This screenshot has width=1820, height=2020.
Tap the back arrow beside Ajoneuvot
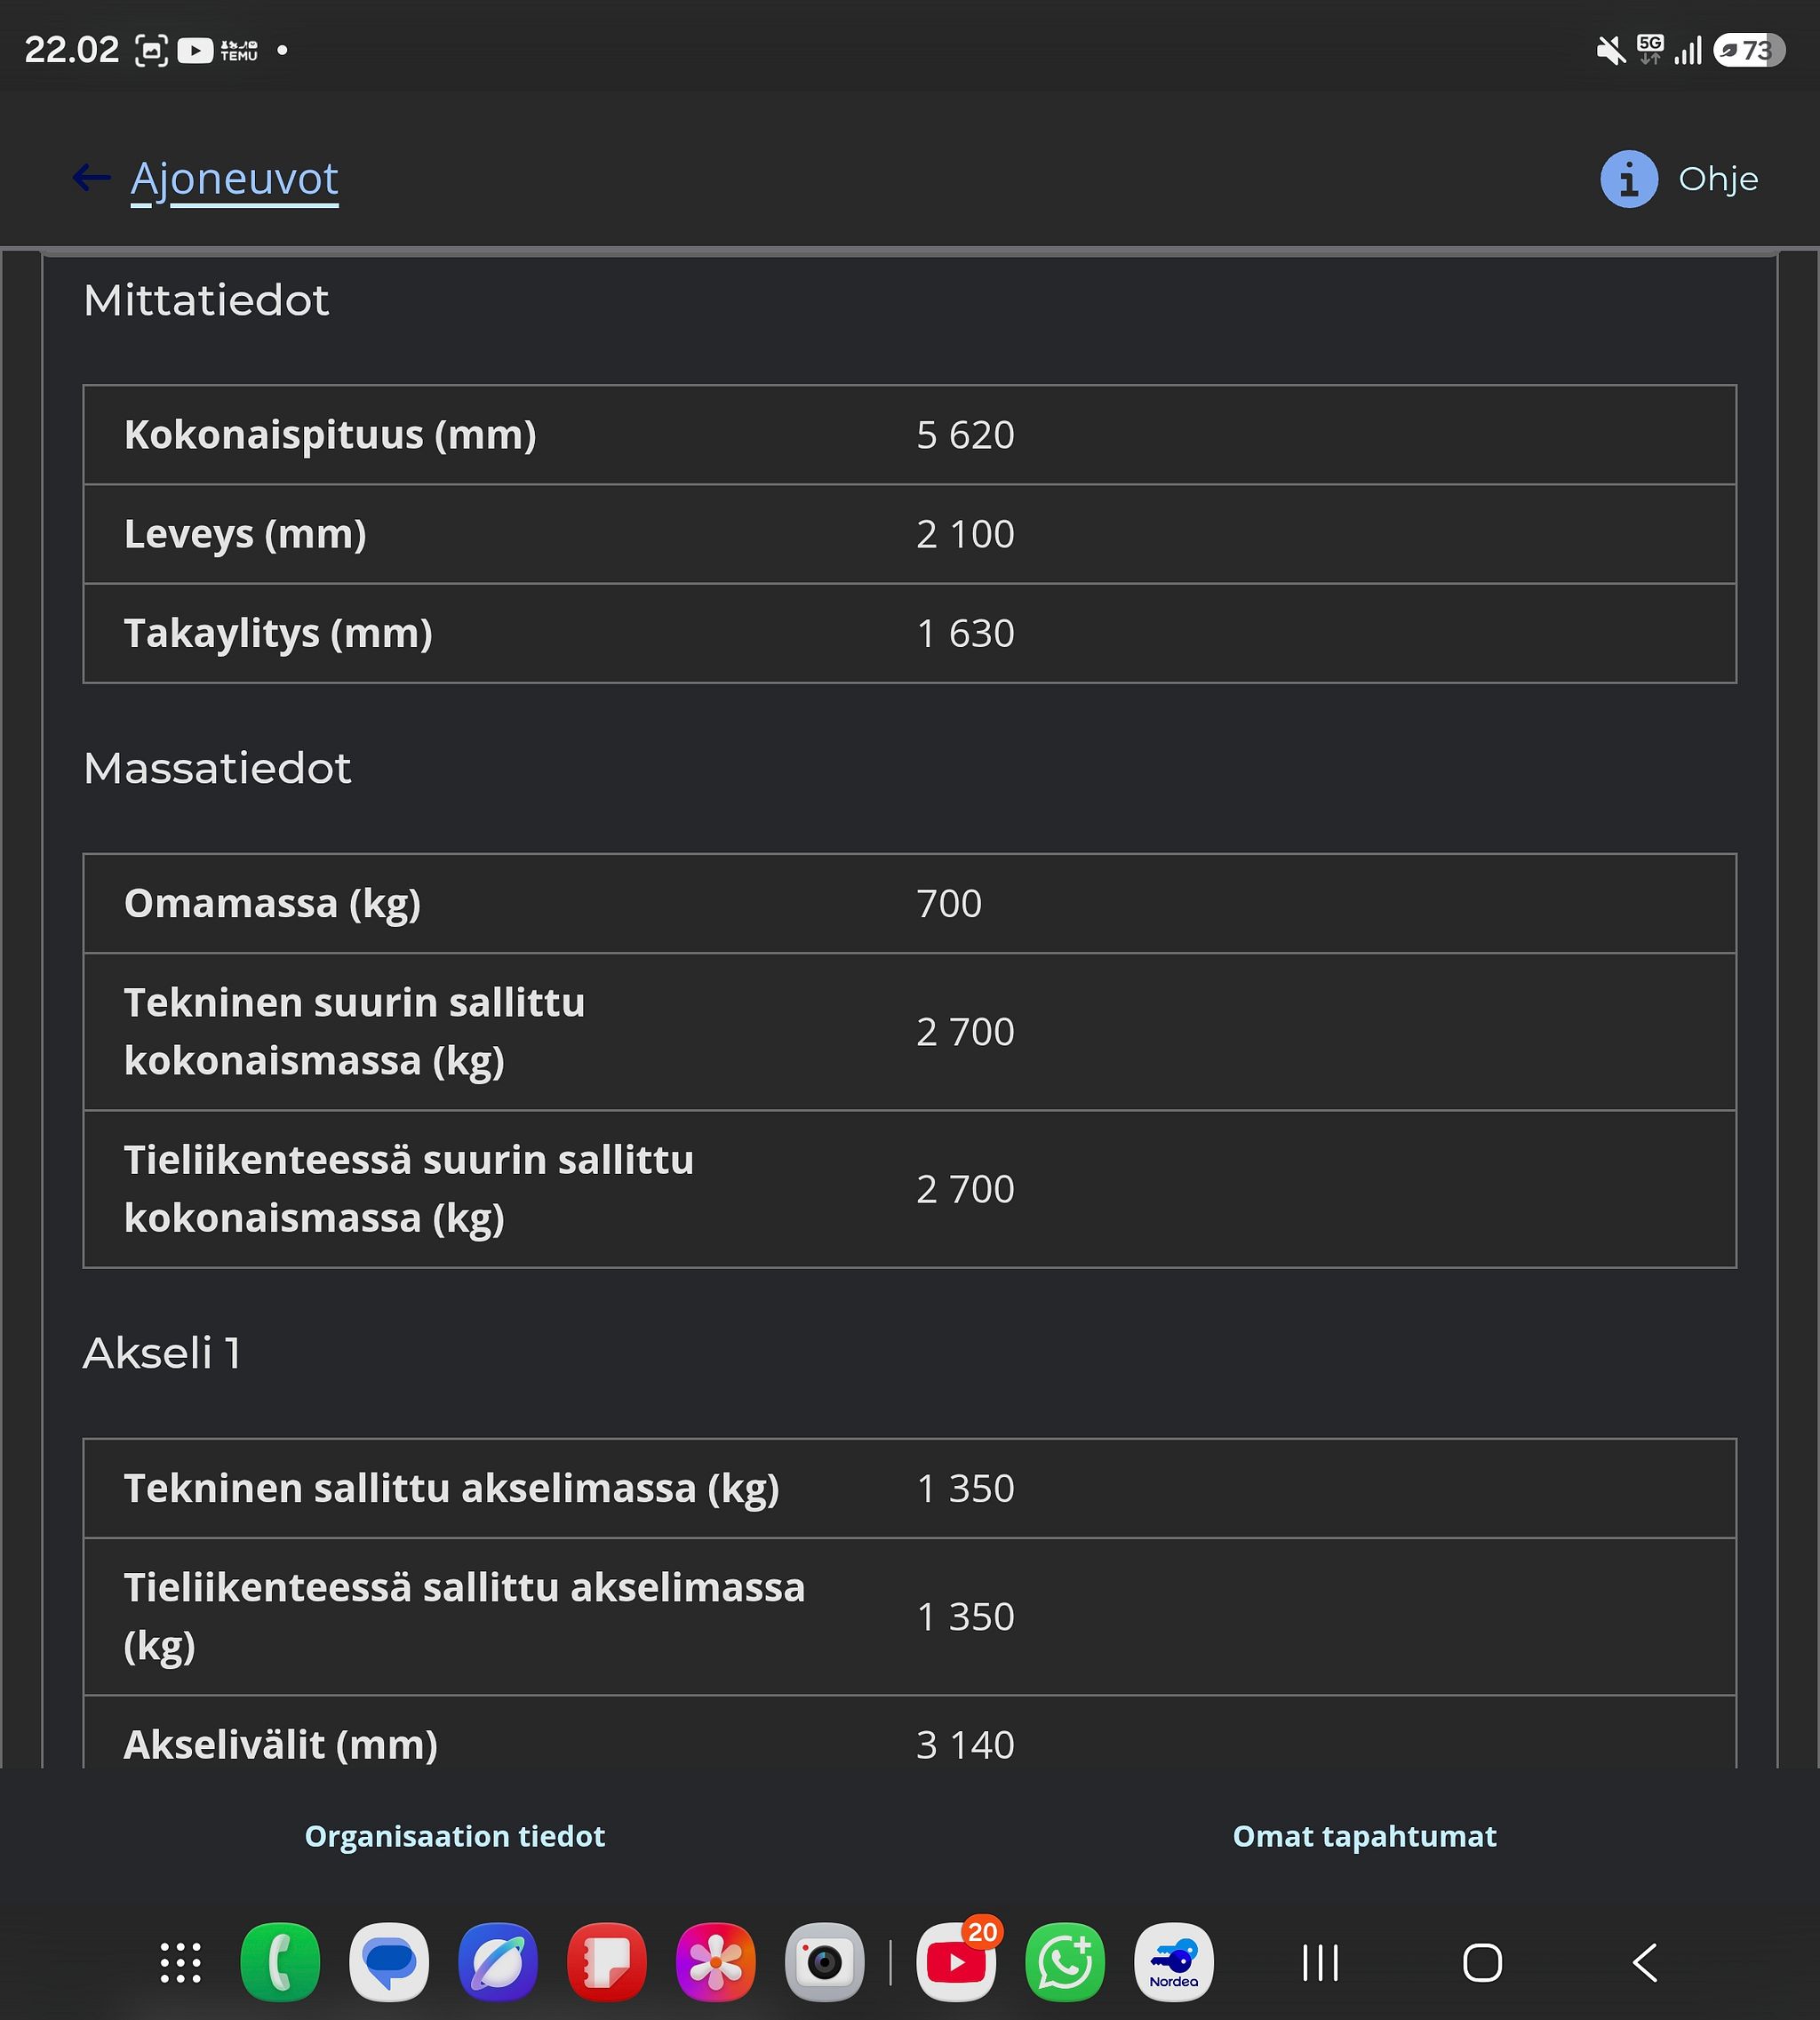click(91, 178)
